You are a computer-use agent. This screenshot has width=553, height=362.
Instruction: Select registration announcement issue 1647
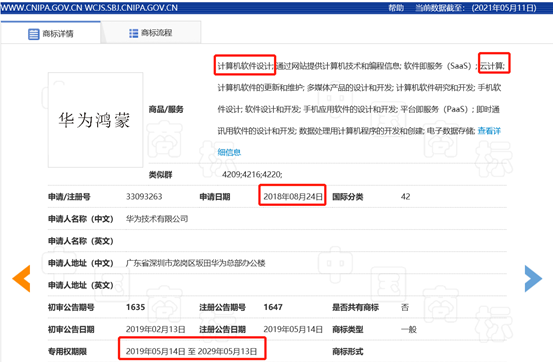click(273, 307)
